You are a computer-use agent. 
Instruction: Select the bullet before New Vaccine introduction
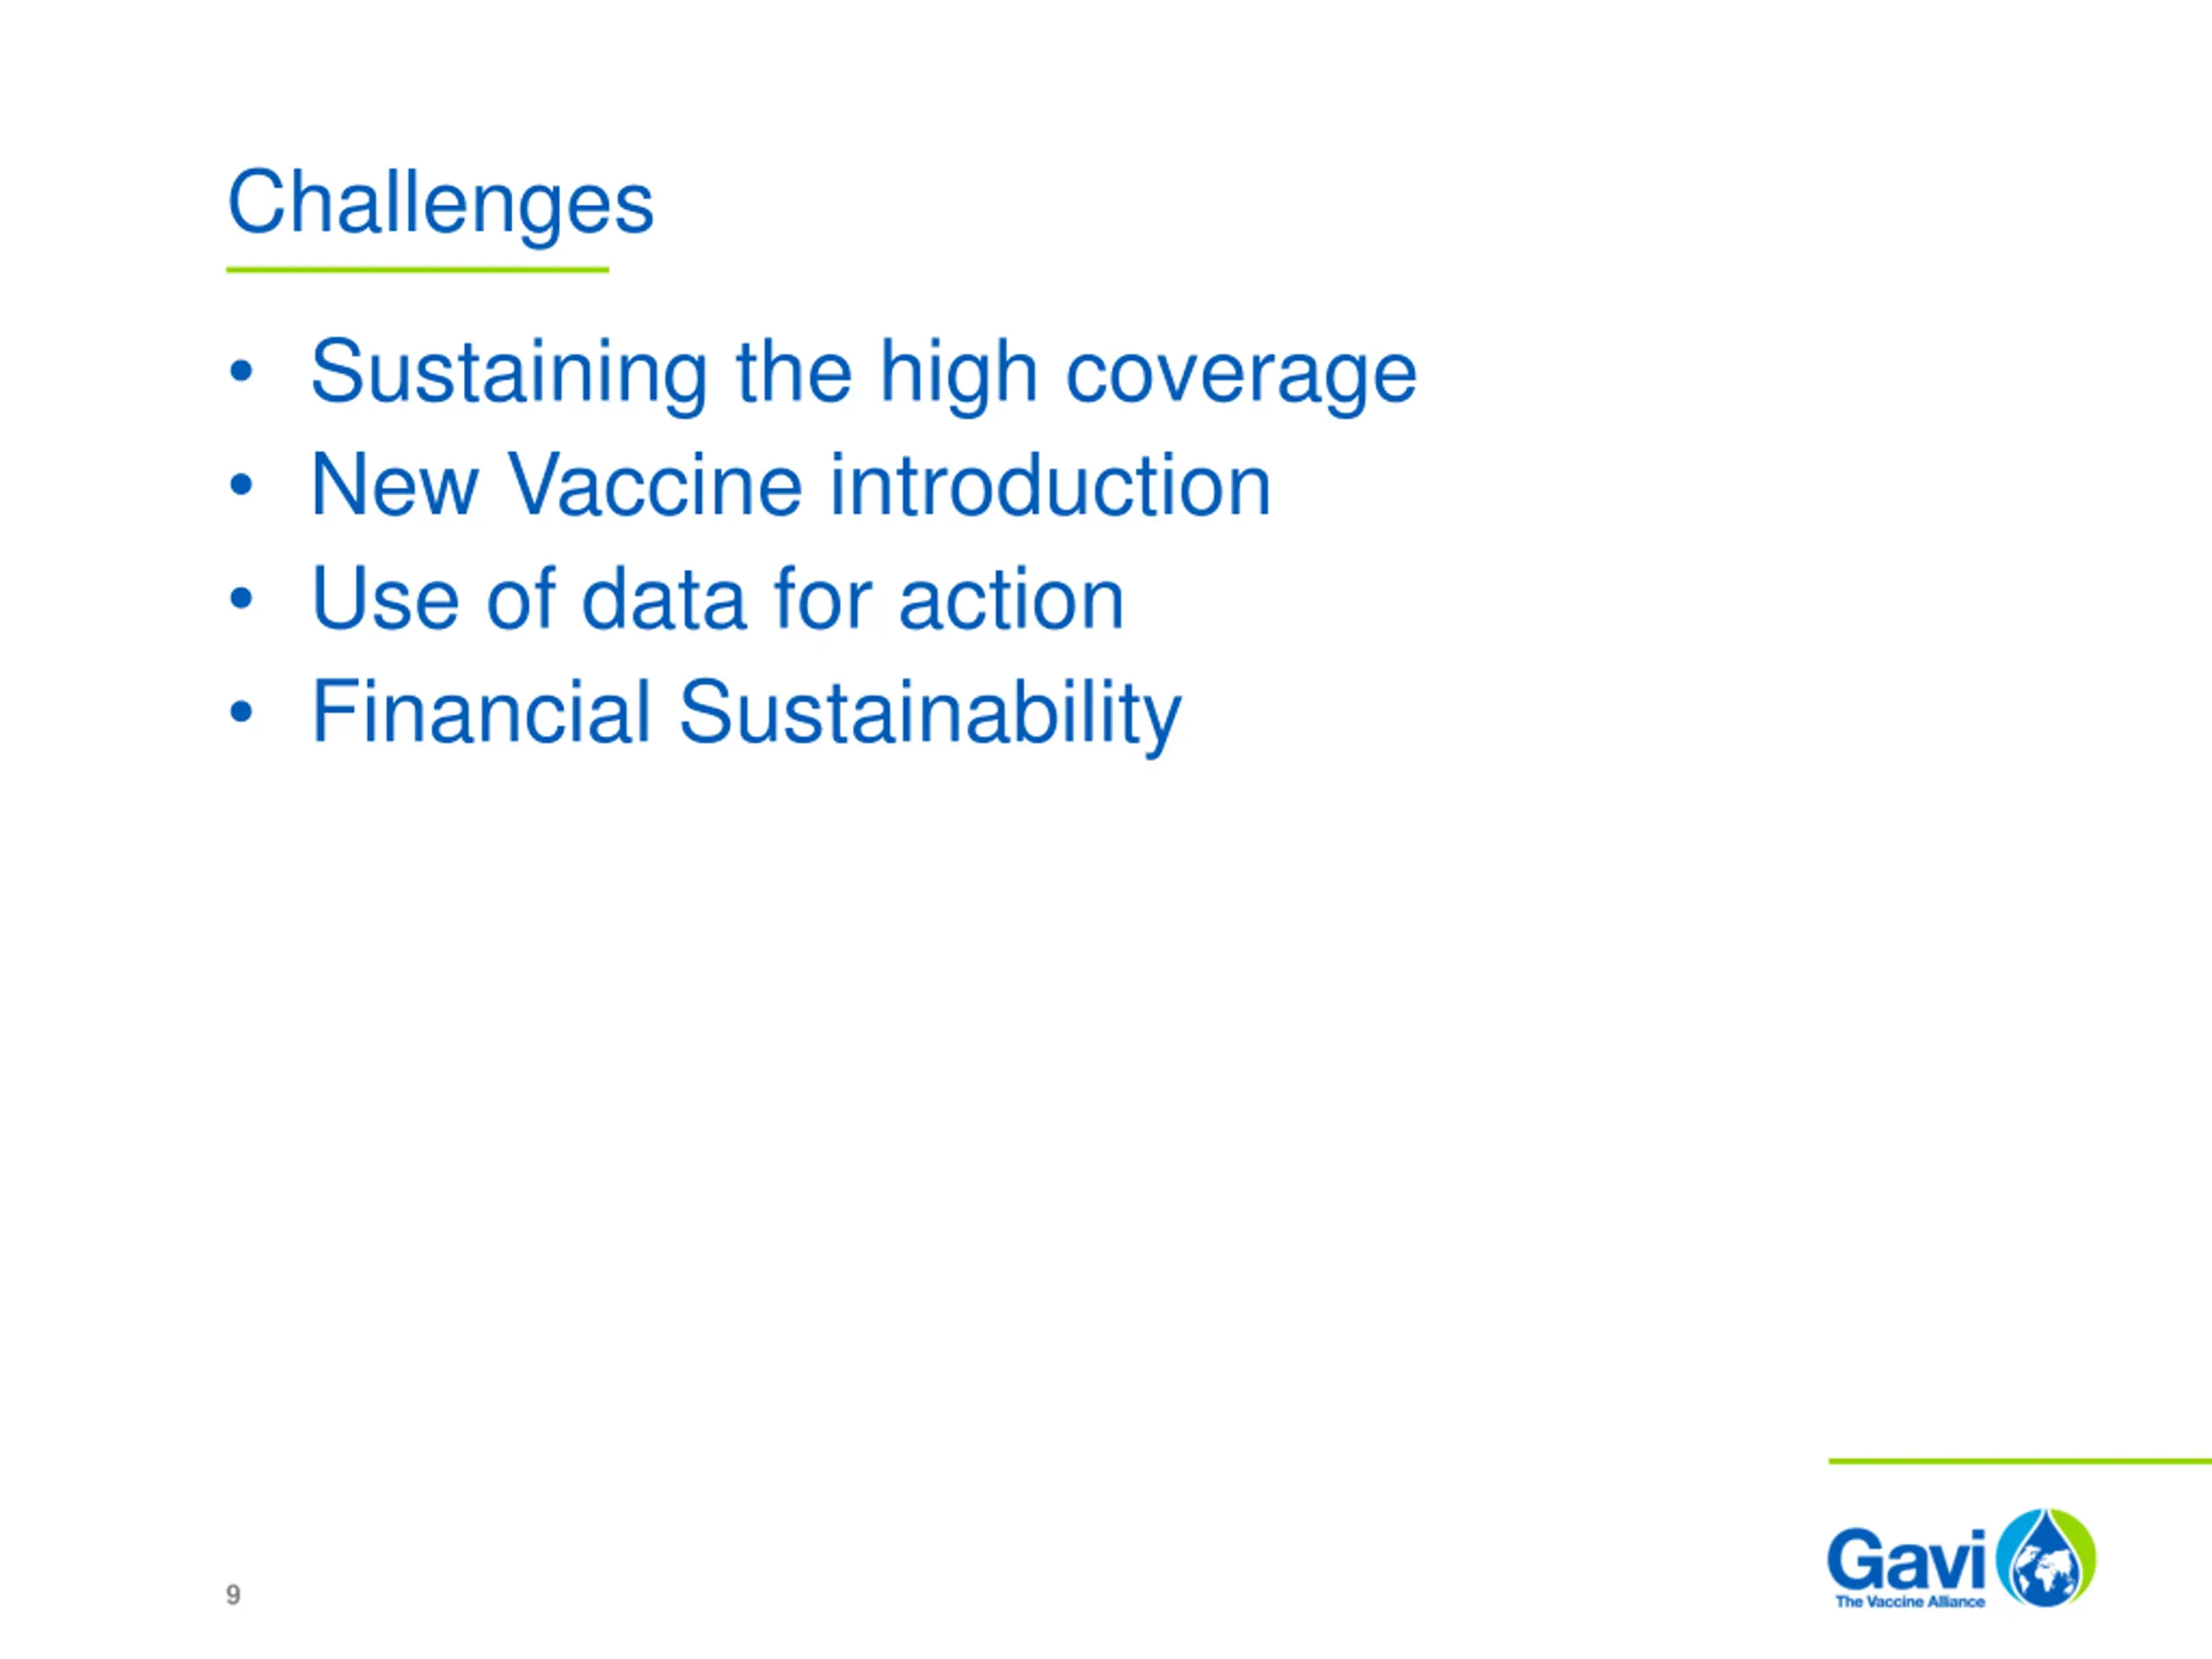click(241, 485)
